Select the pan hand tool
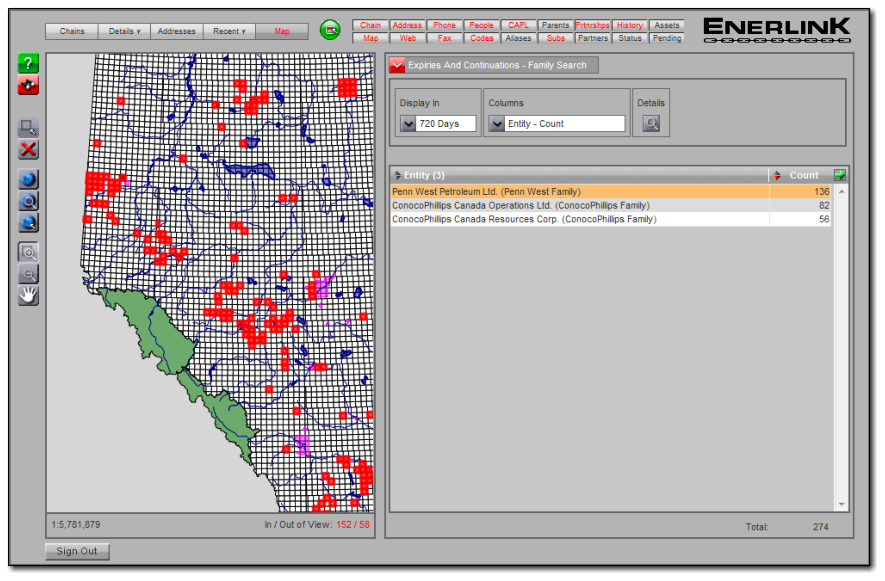Viewport: 885px width, 581px height. tap(28, 295)
